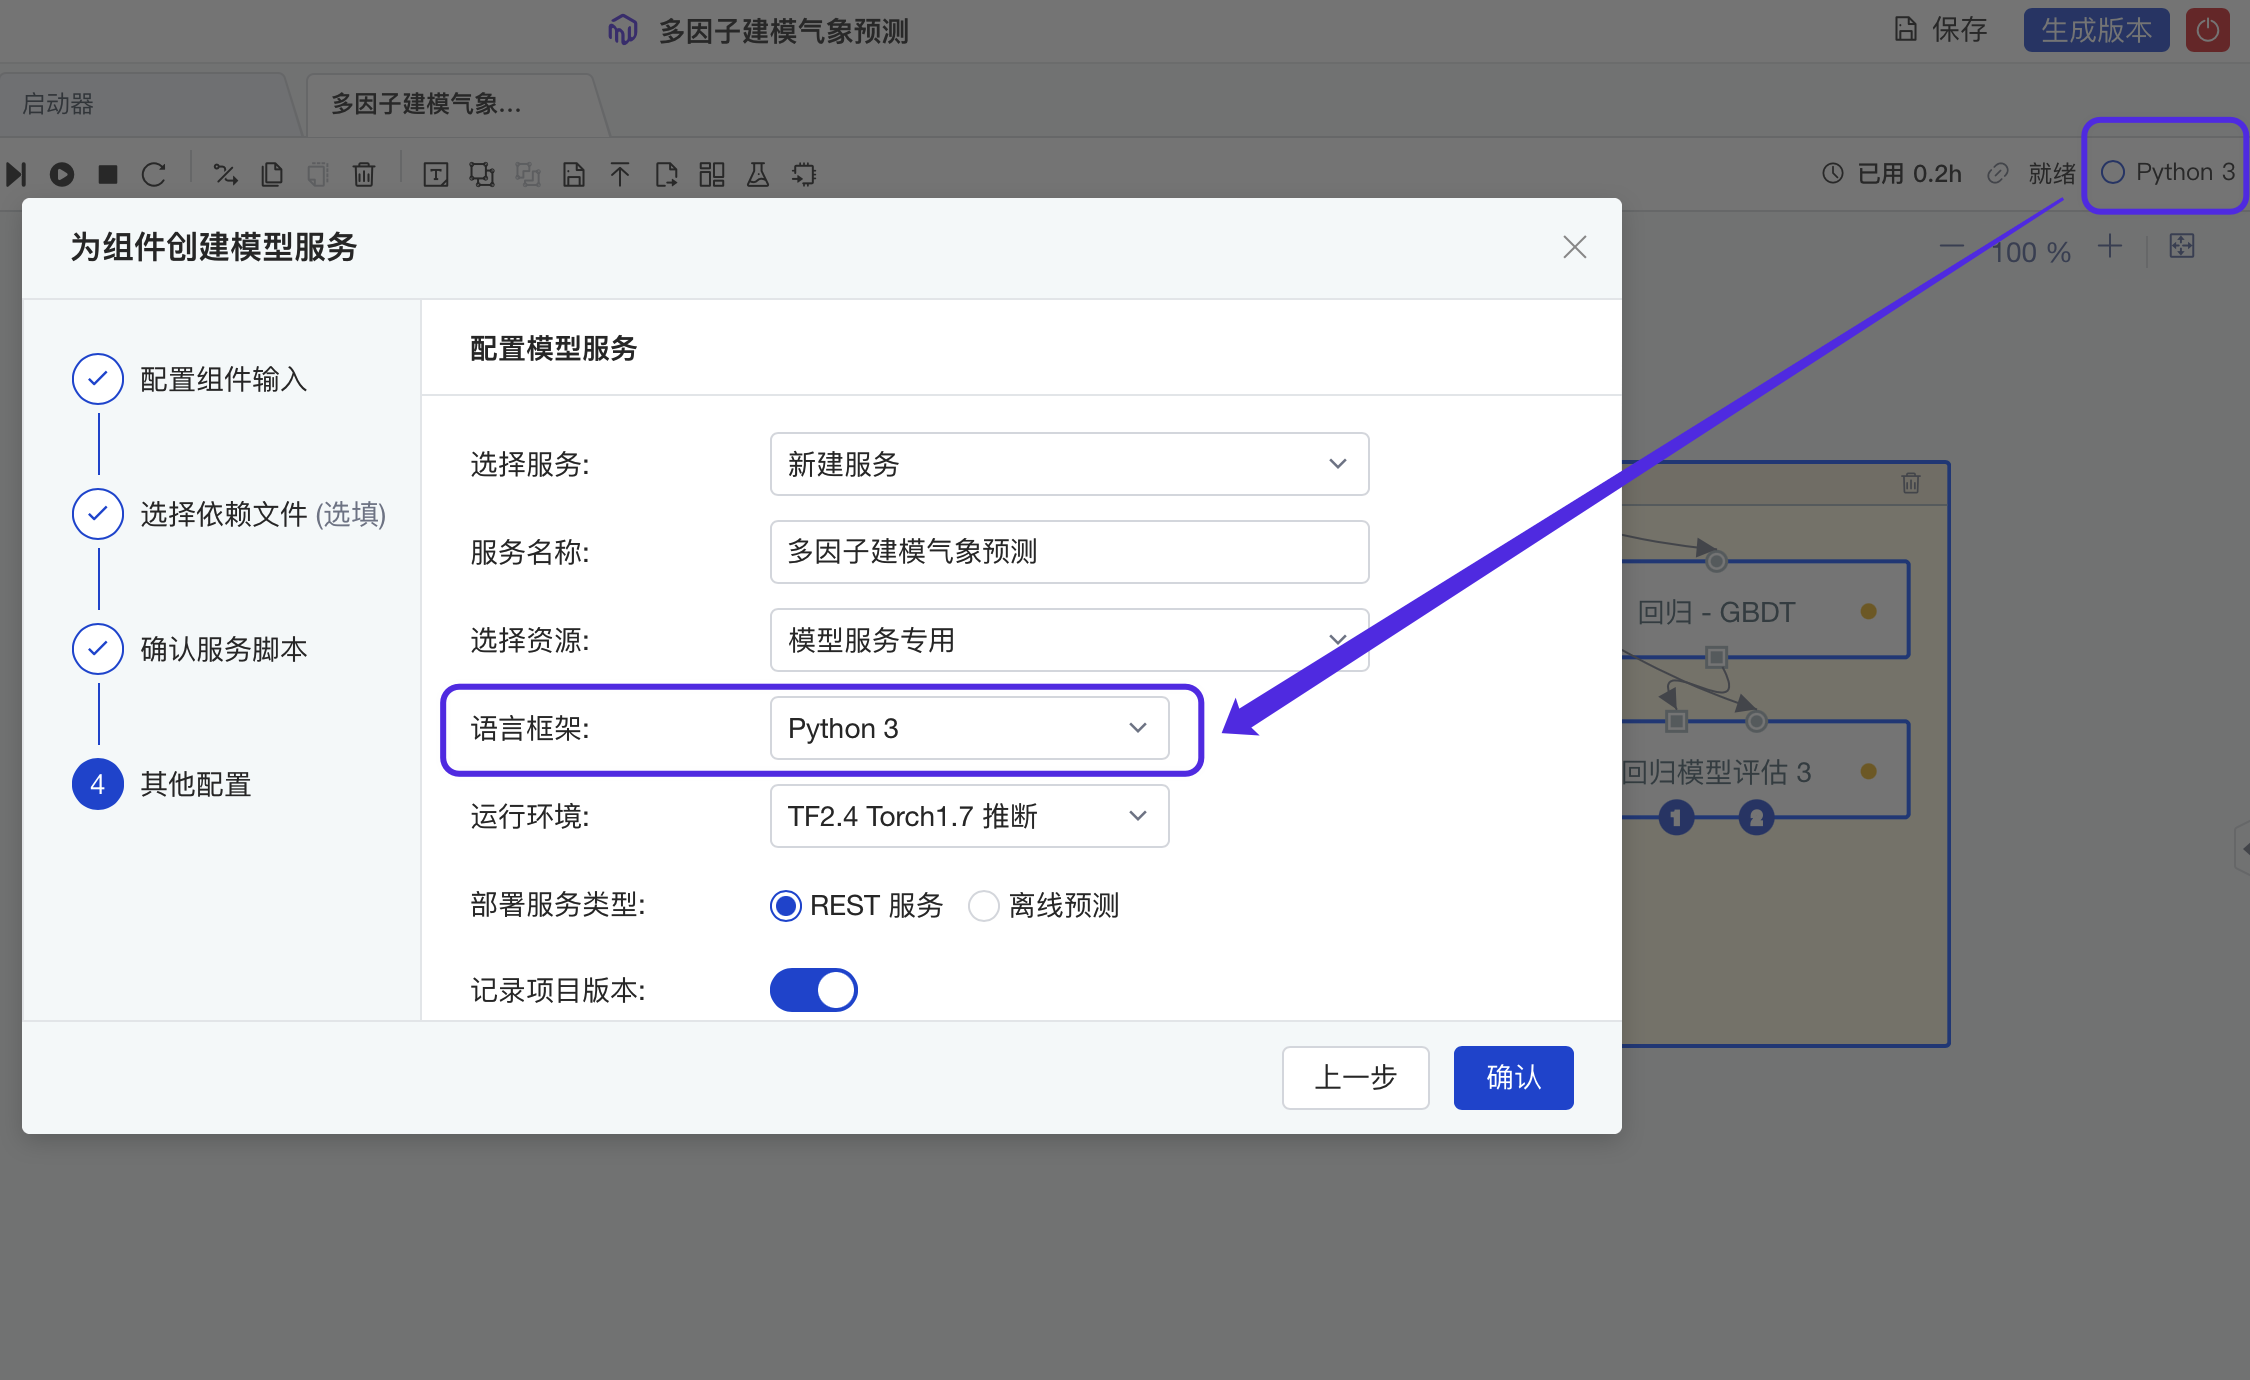
Task: Go to step 选择依赖文件 (选填)
Action: pyautogui.click(x=229, y=514)
